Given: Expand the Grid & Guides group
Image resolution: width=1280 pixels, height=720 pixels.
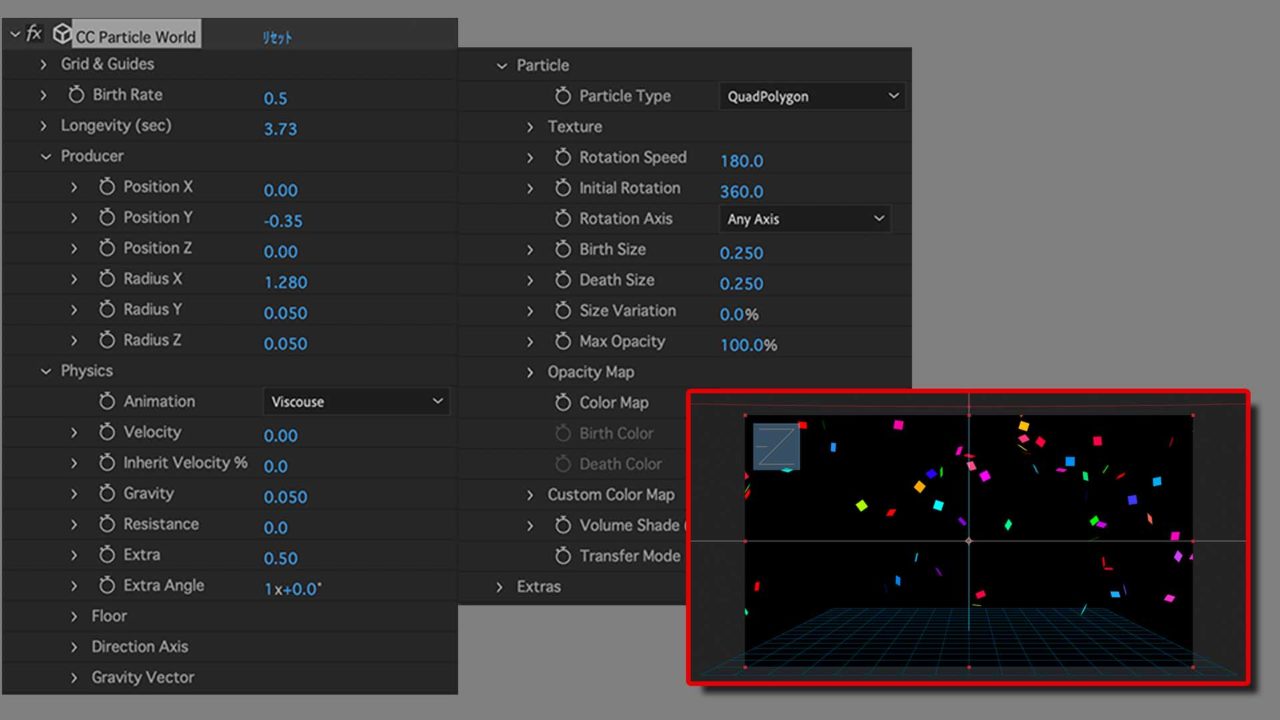Looking at the screenshot, I should point(43,64).
